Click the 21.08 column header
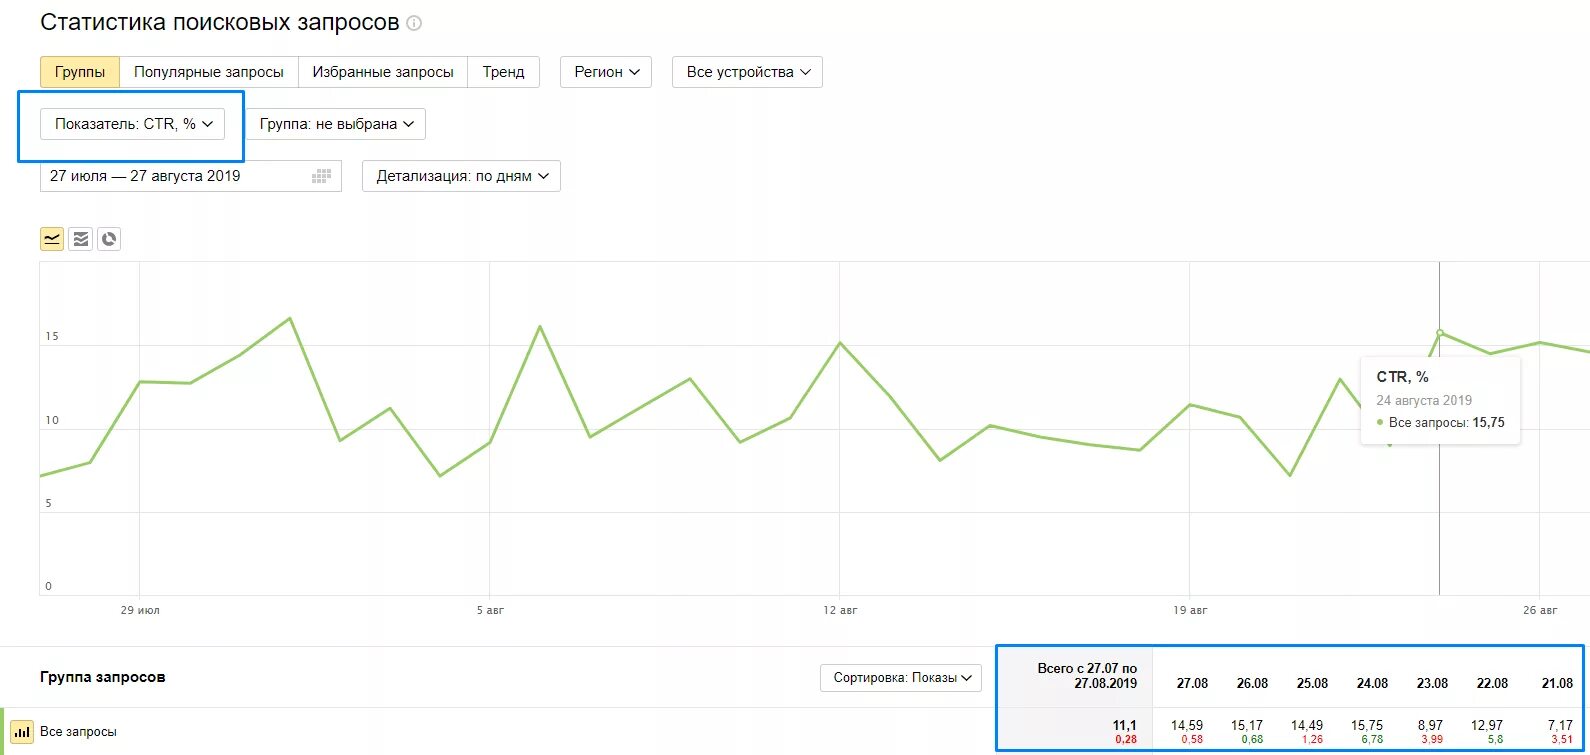 click(x=1557, y=683)
